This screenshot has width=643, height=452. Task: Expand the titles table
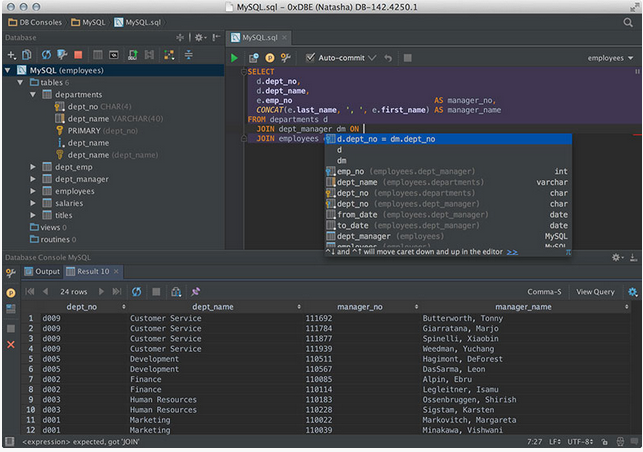tap(33, 215)
